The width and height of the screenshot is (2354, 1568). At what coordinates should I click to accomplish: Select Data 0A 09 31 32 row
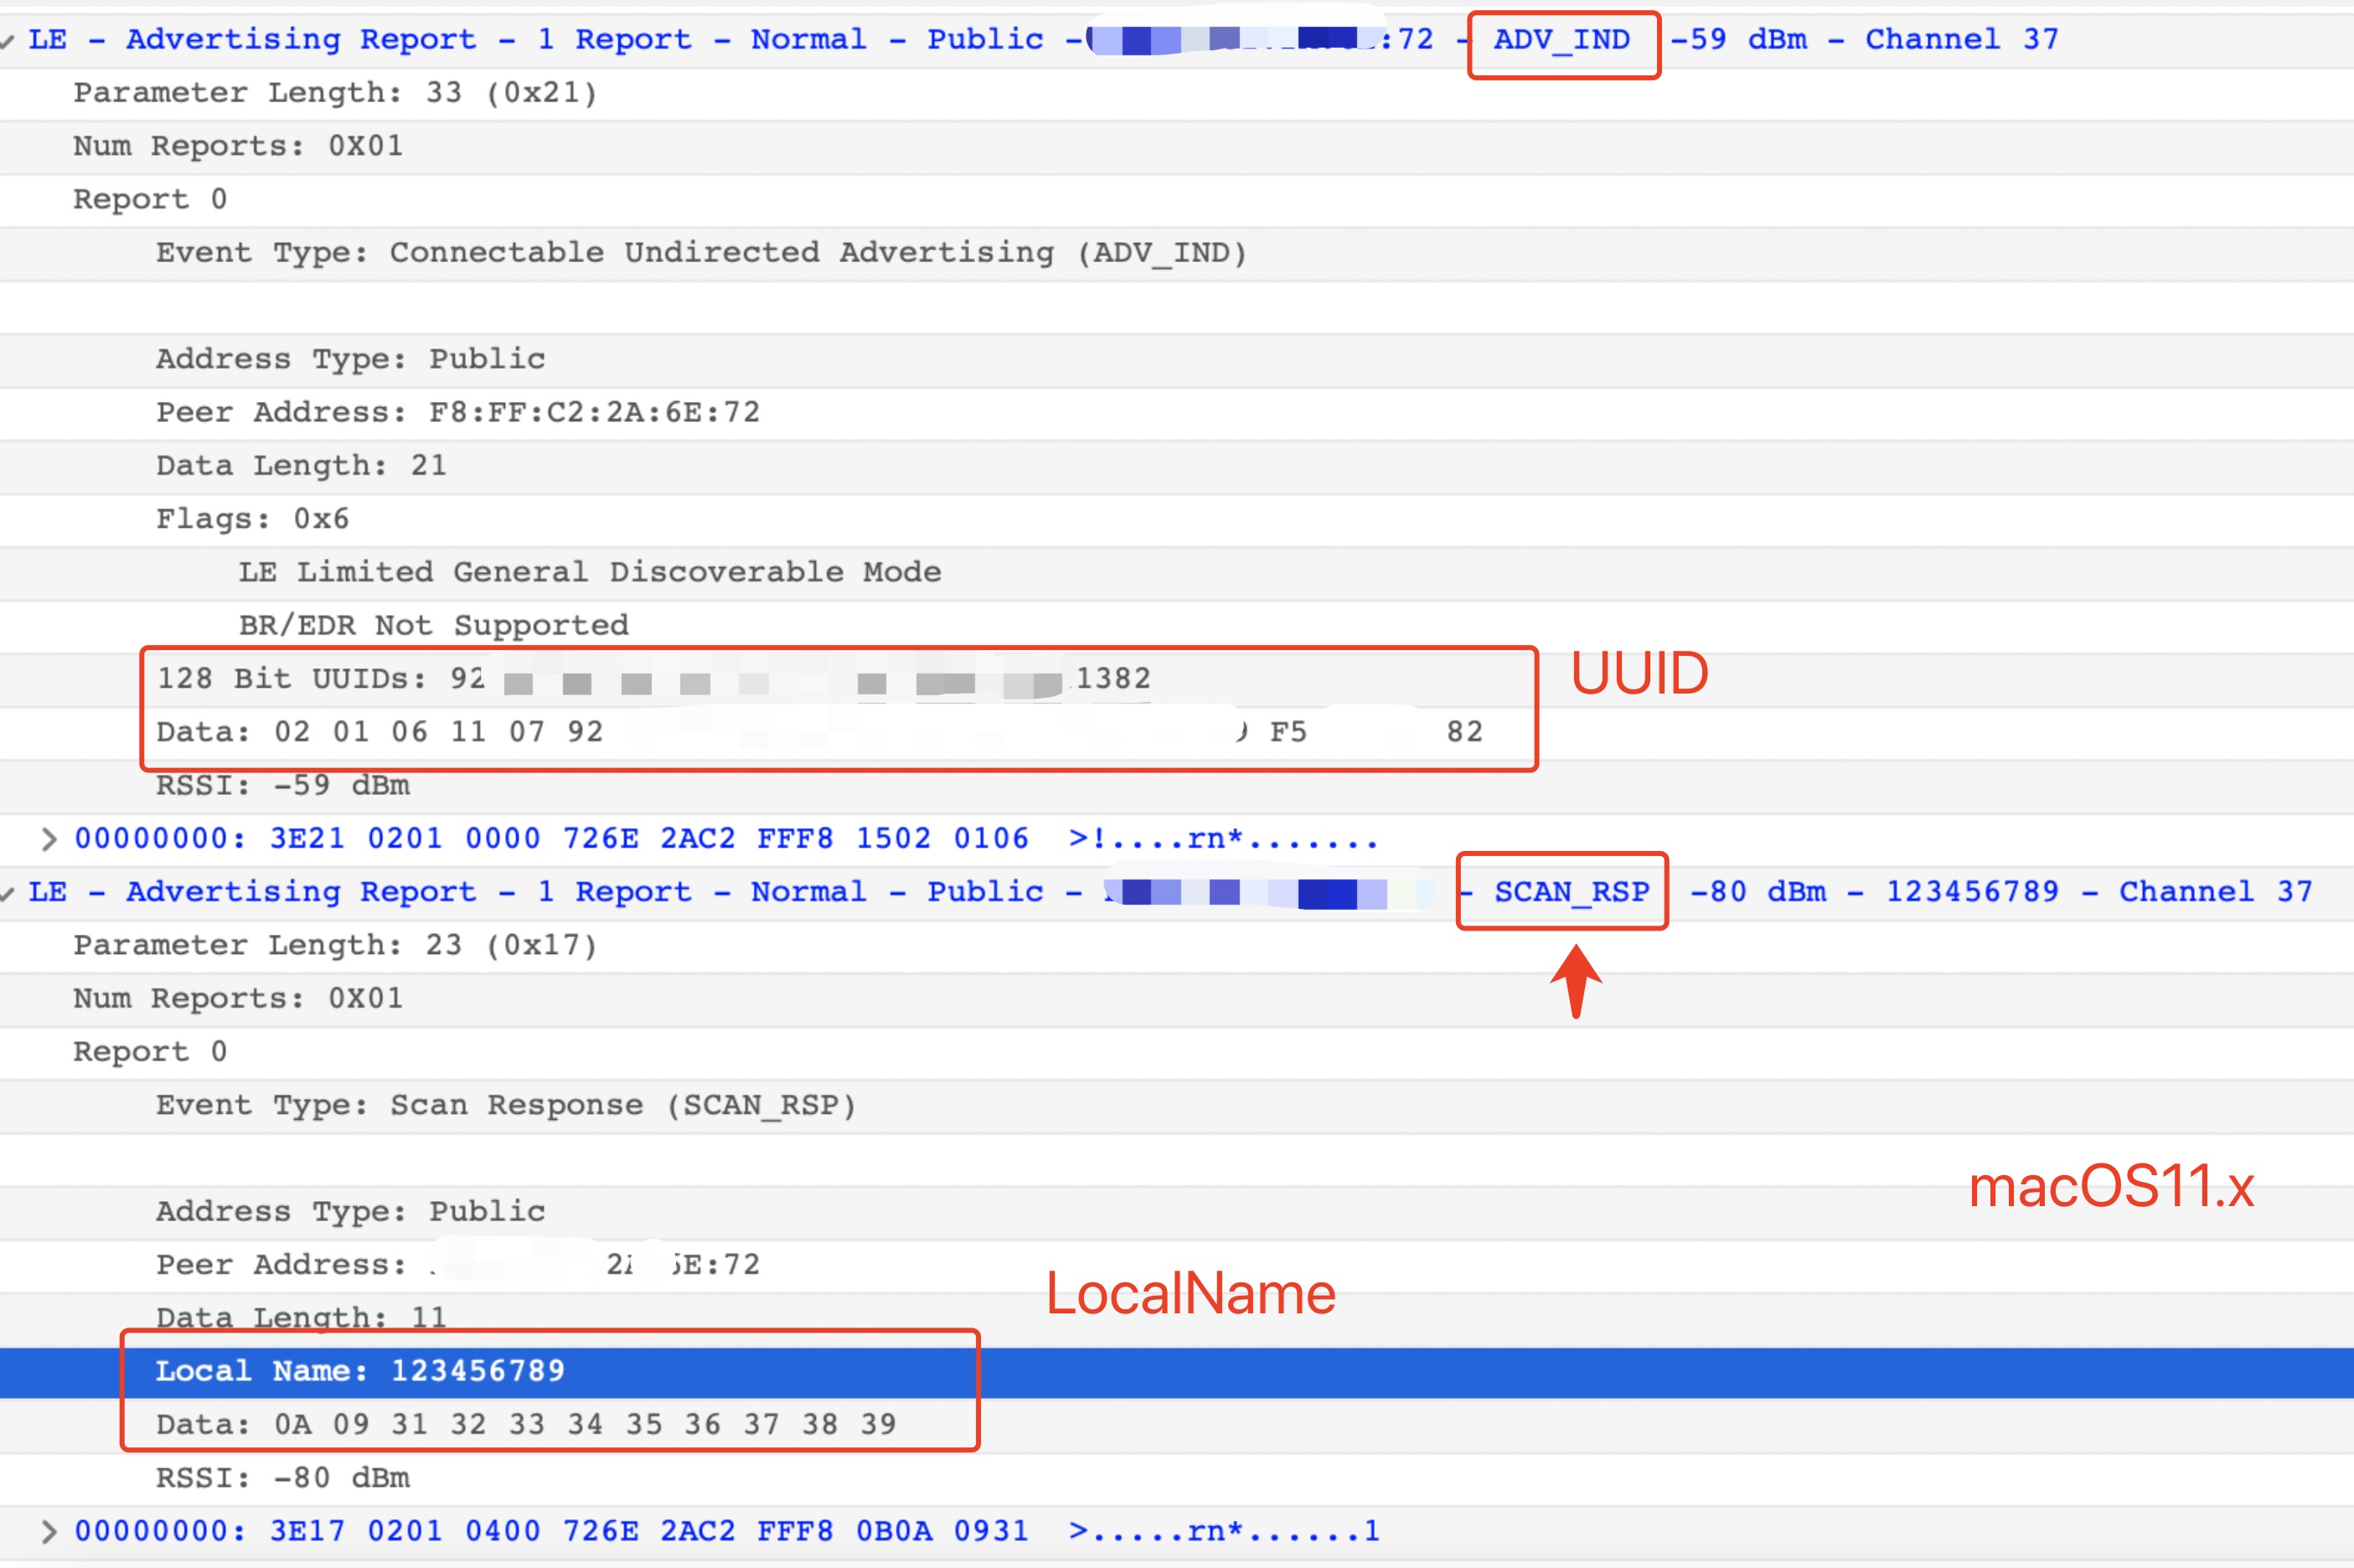click(525, 1424)
